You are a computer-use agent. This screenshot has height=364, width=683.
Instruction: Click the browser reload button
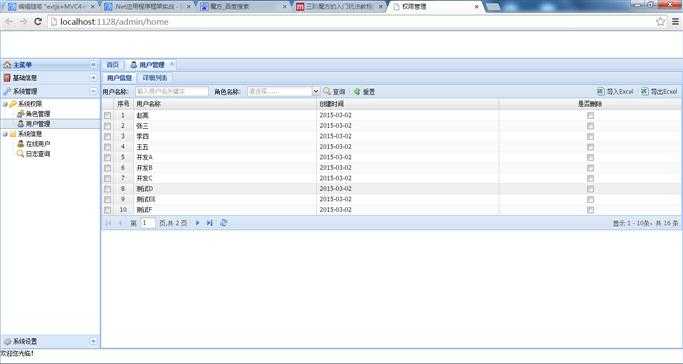click(38, 21)
